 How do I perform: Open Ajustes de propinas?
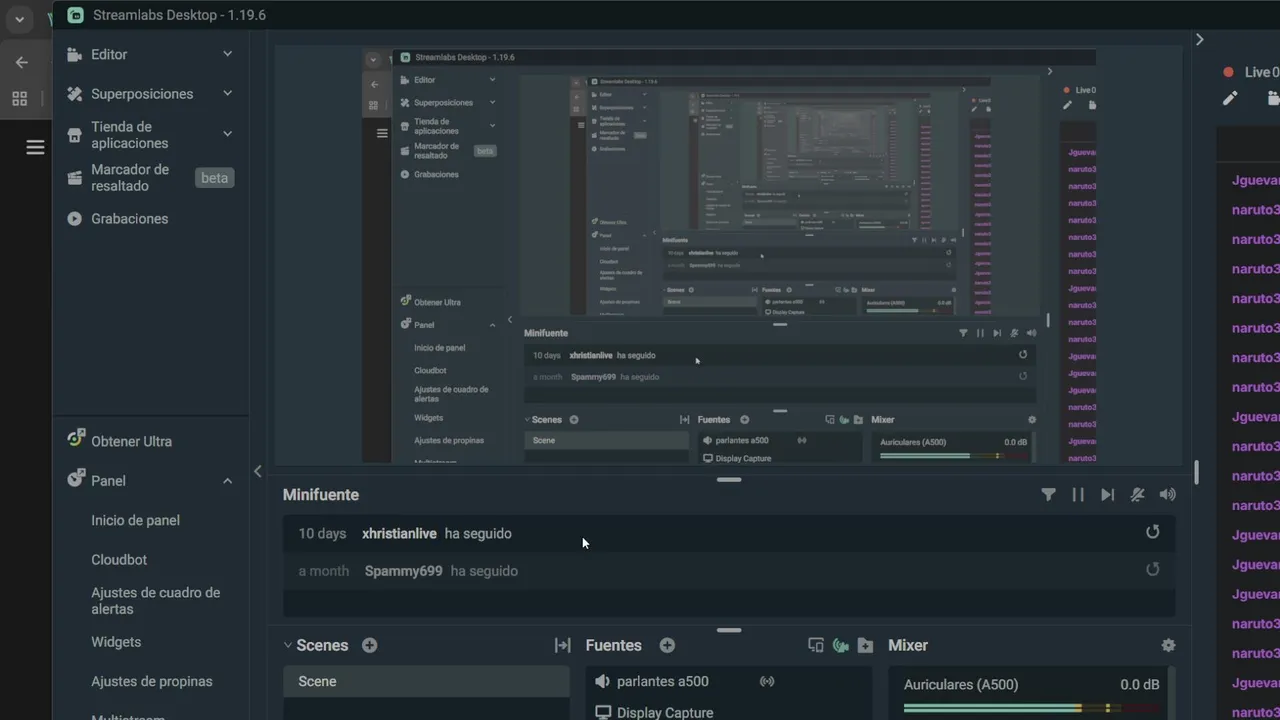tap(152, 681)
